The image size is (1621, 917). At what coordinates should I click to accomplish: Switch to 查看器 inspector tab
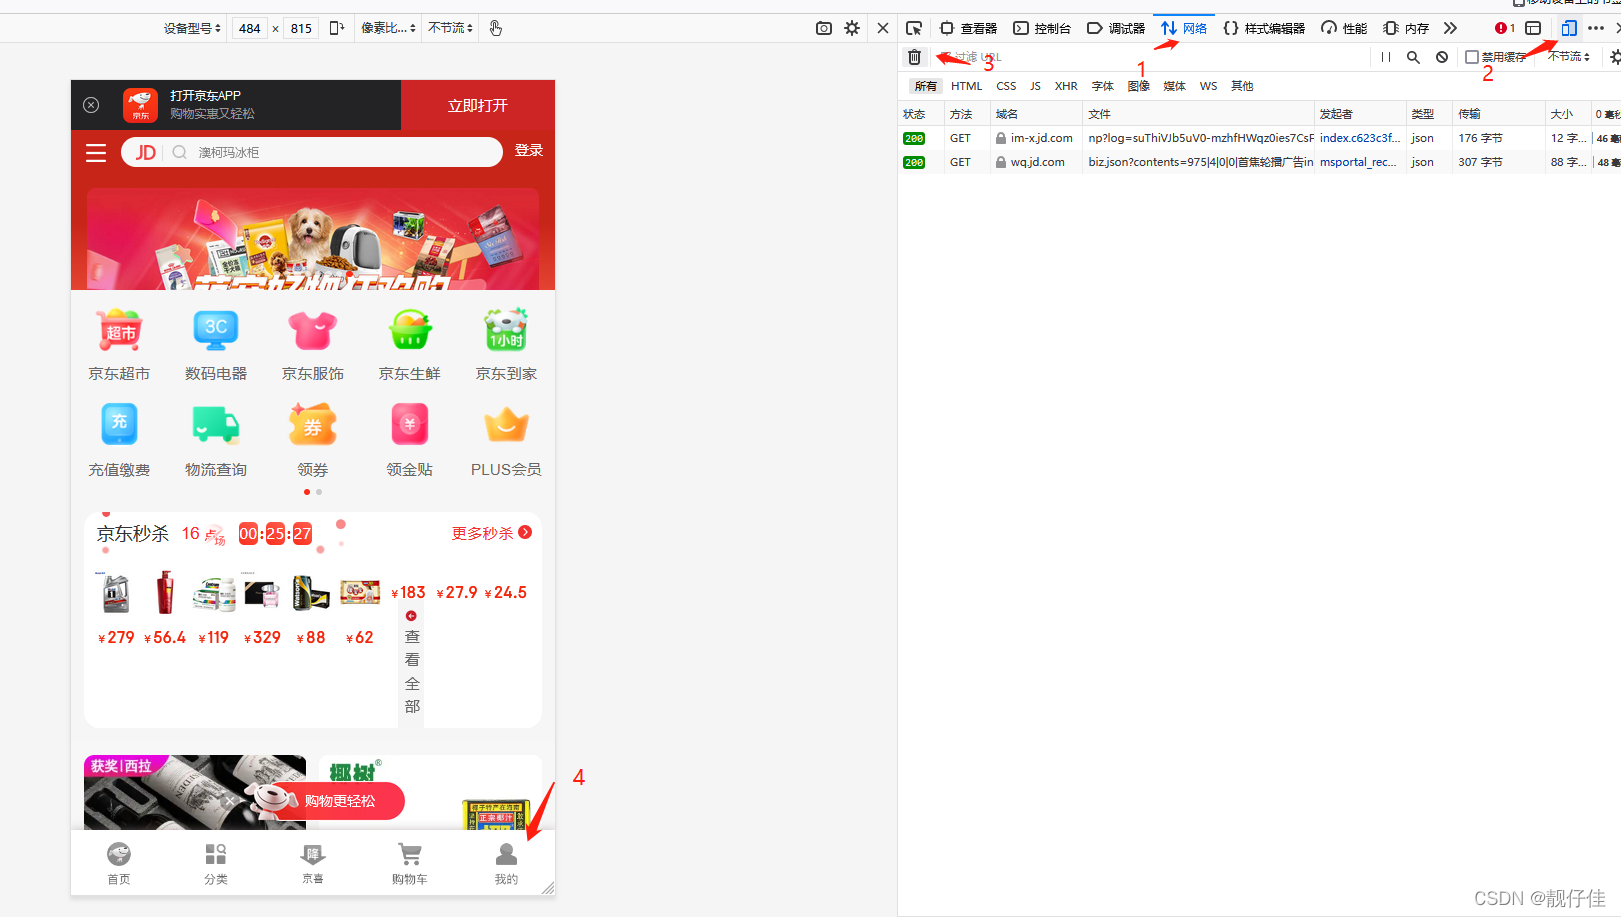pos(969,28)
